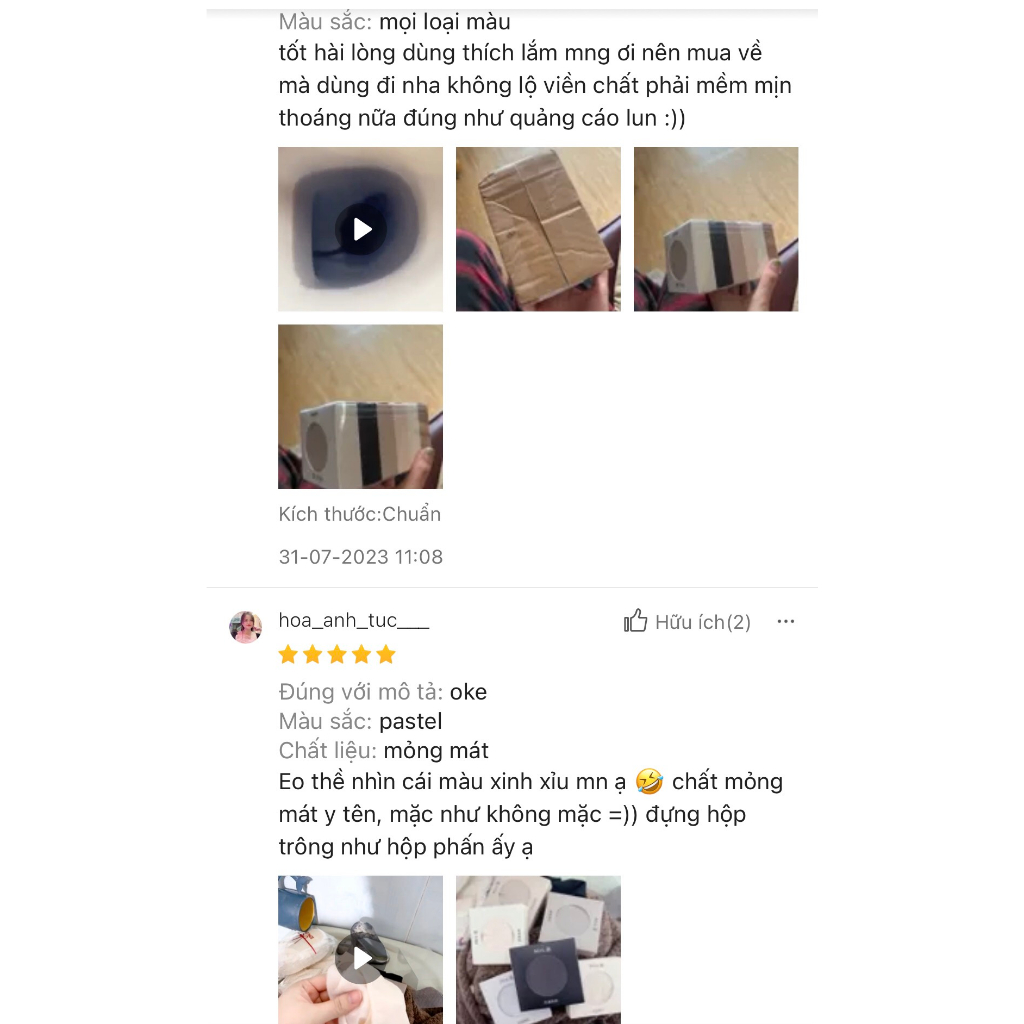
Task: Click the first gold rating star
Action: [288, 654]
